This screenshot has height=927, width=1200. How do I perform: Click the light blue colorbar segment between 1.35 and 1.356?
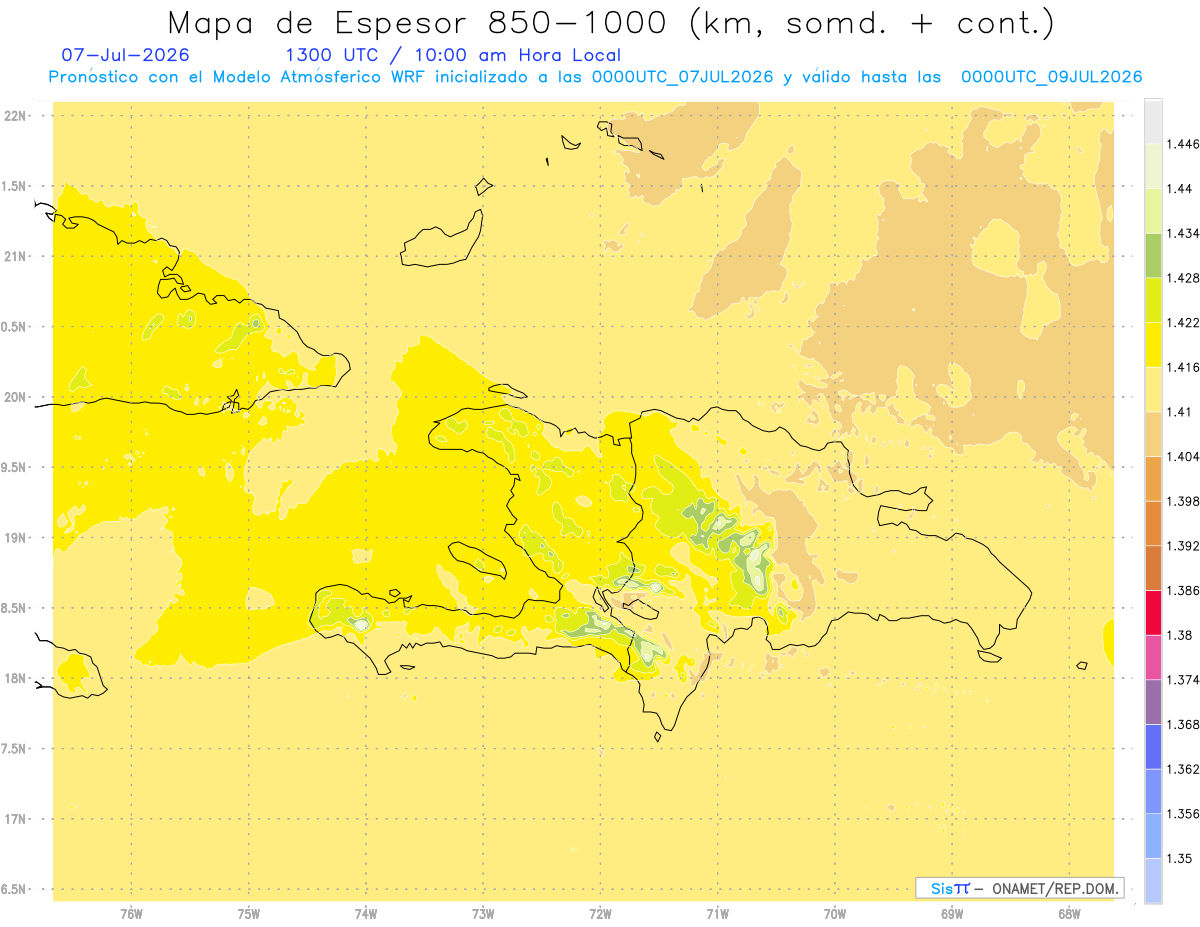(1153, 836)
